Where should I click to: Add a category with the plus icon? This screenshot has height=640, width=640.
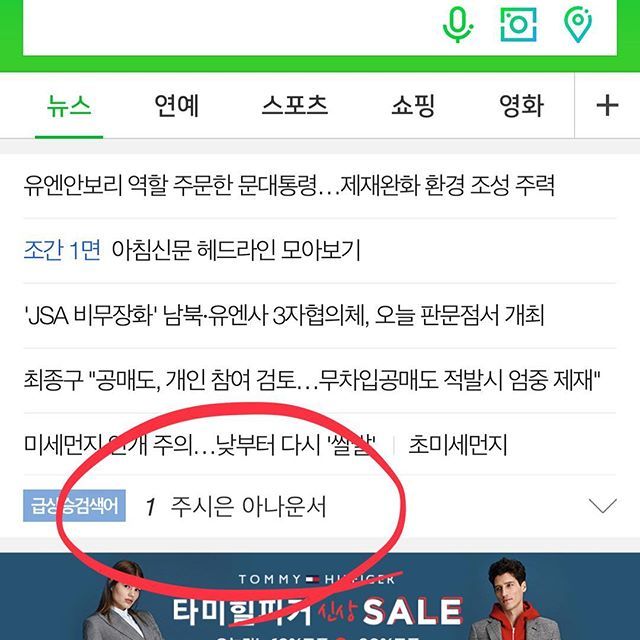pyautogui.click(x=607, y=105)
